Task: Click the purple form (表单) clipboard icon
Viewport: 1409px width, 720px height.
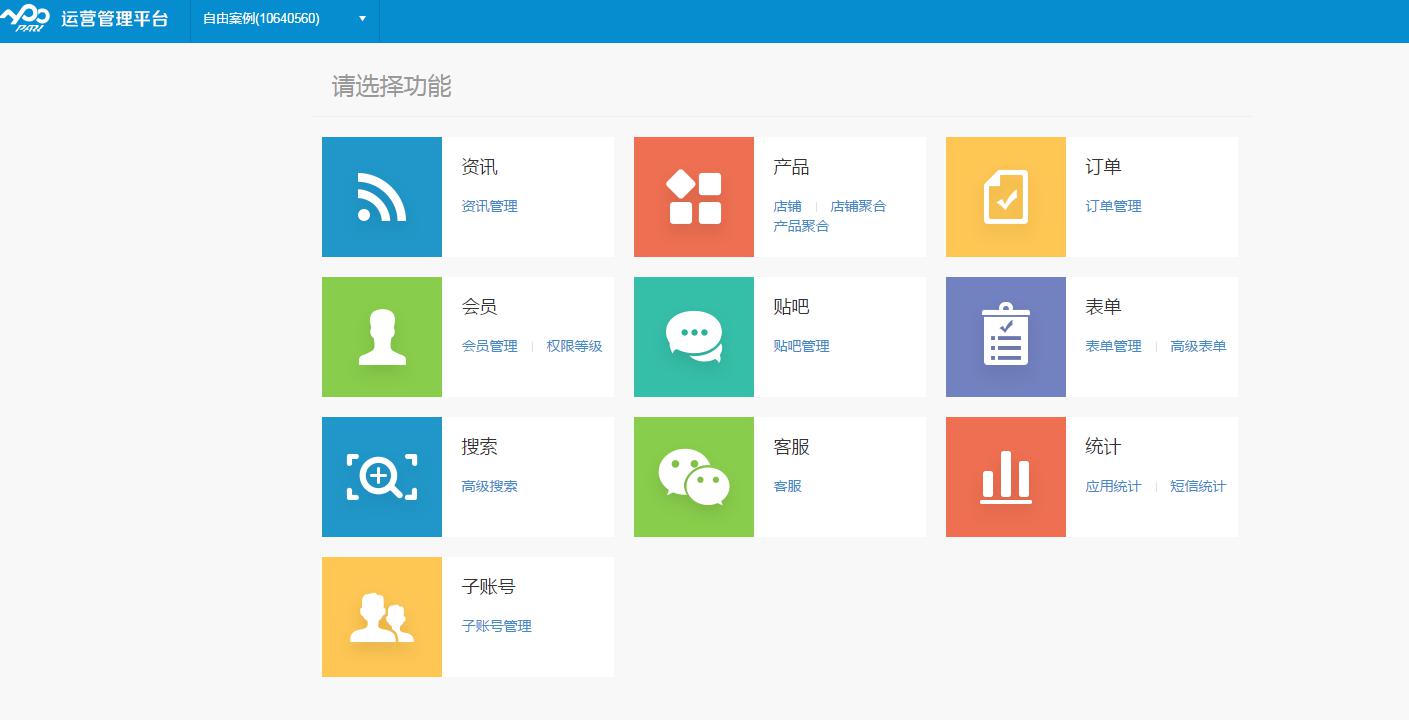Action: pos(1005,337)
